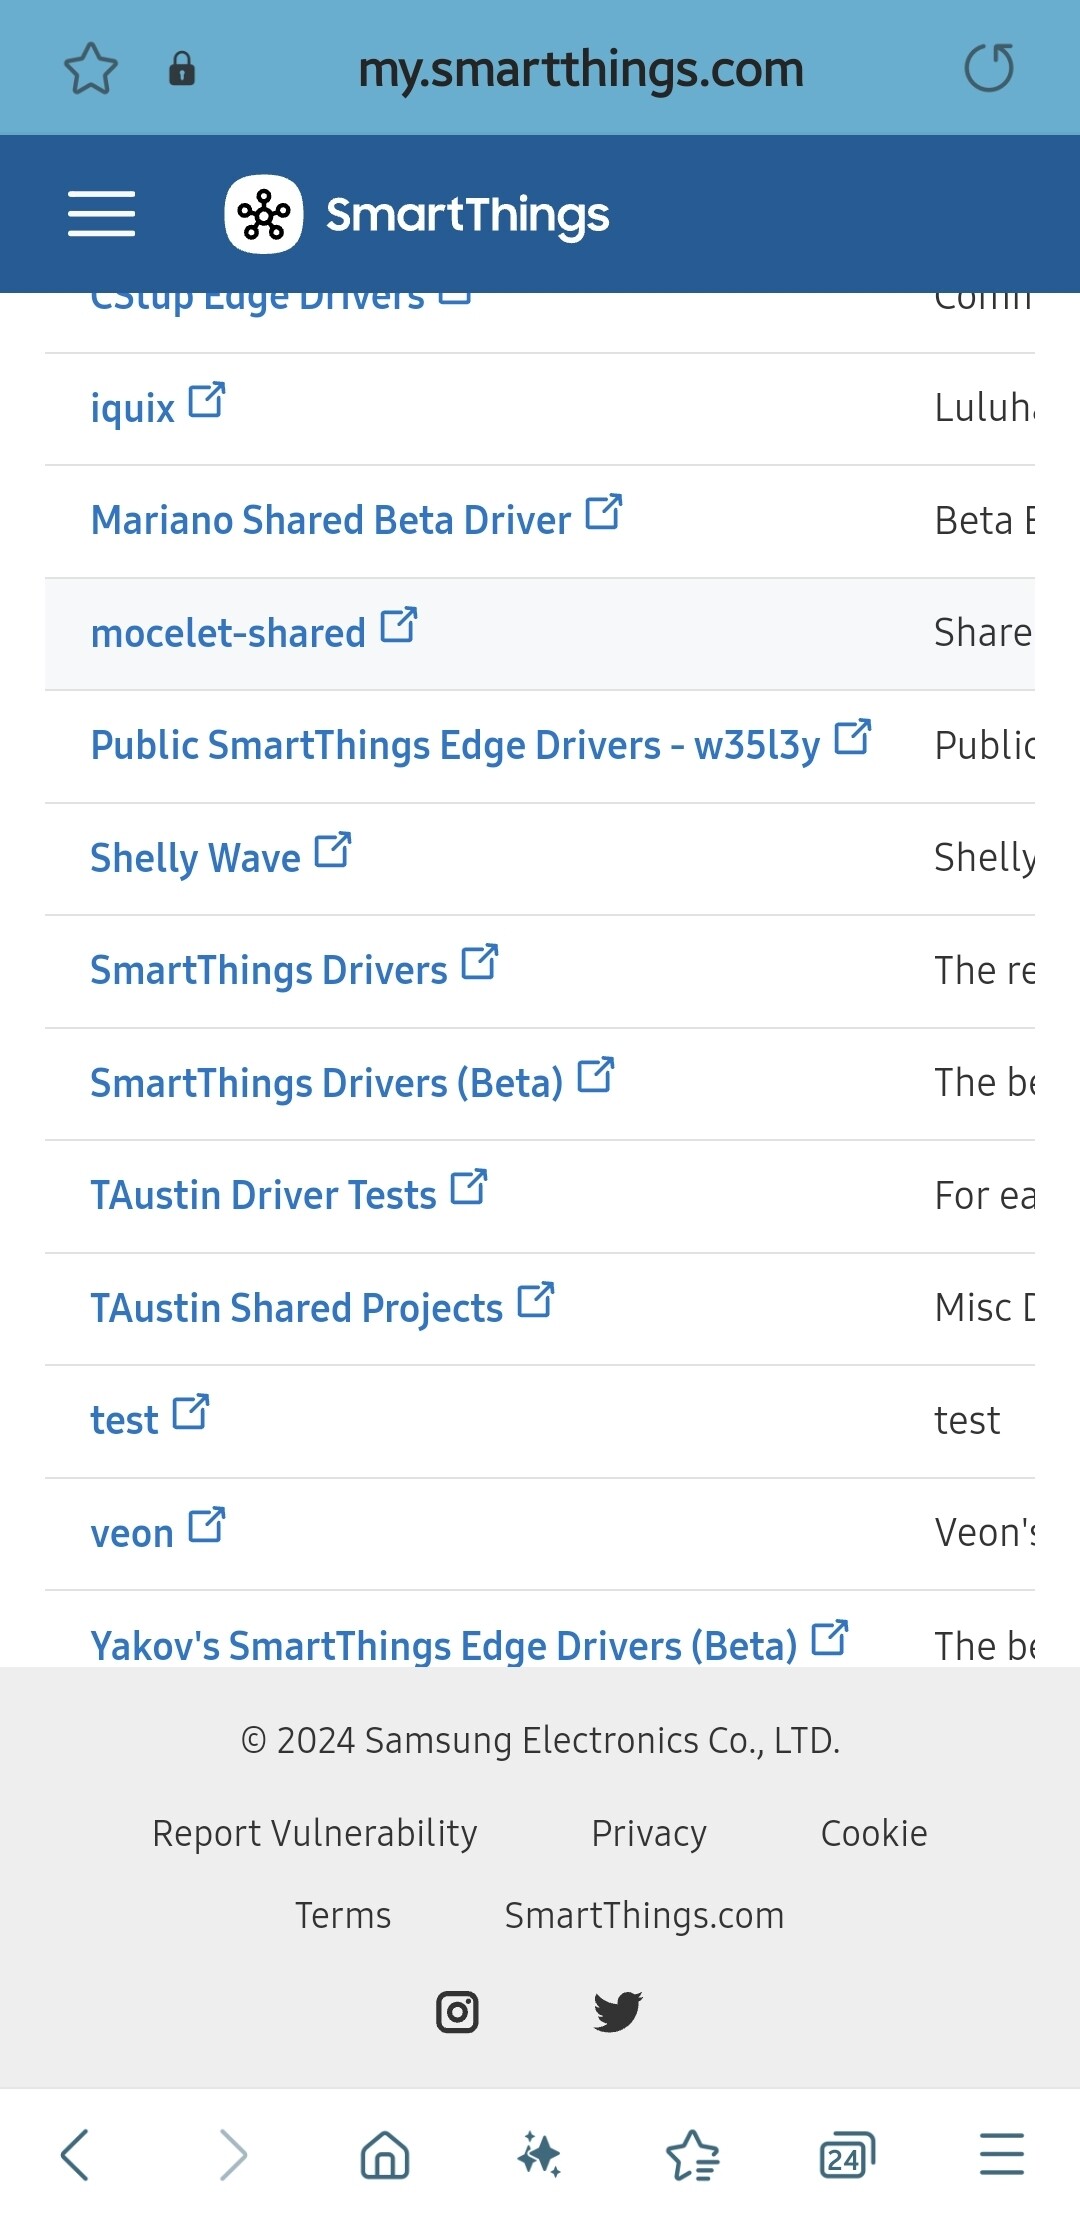Click the Report Vulnerability footer link
The width and height of the screenshot is (1080, 2221).
click(x=315, y=1833)
